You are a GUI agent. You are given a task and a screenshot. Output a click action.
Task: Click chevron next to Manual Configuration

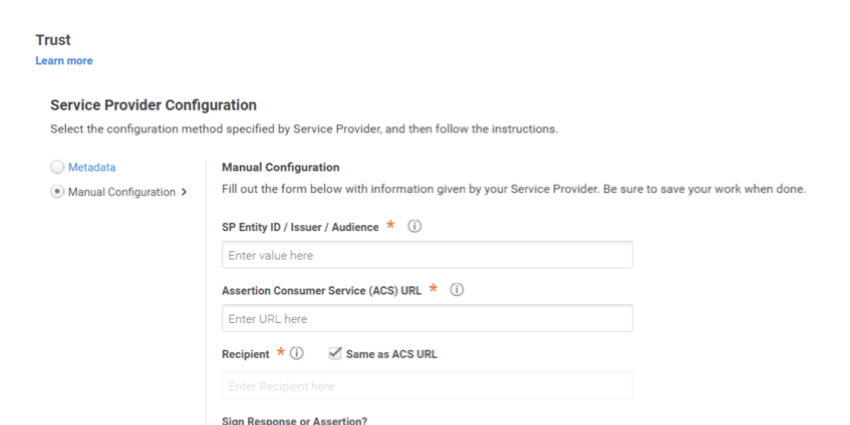[184, 192]
